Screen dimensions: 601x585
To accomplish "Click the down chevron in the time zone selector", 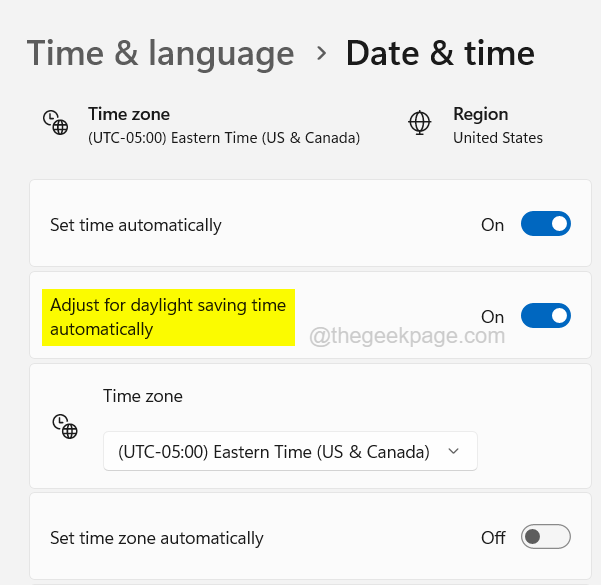I will tap(454, 452).
